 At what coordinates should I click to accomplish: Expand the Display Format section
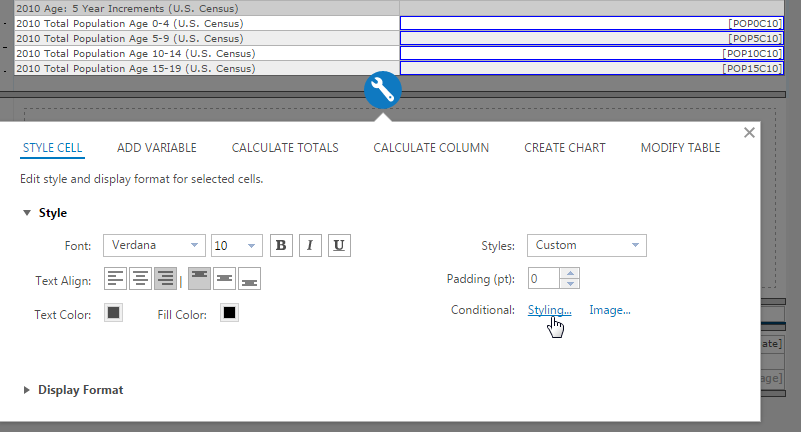pyautogui.click(x=80, y=390)
